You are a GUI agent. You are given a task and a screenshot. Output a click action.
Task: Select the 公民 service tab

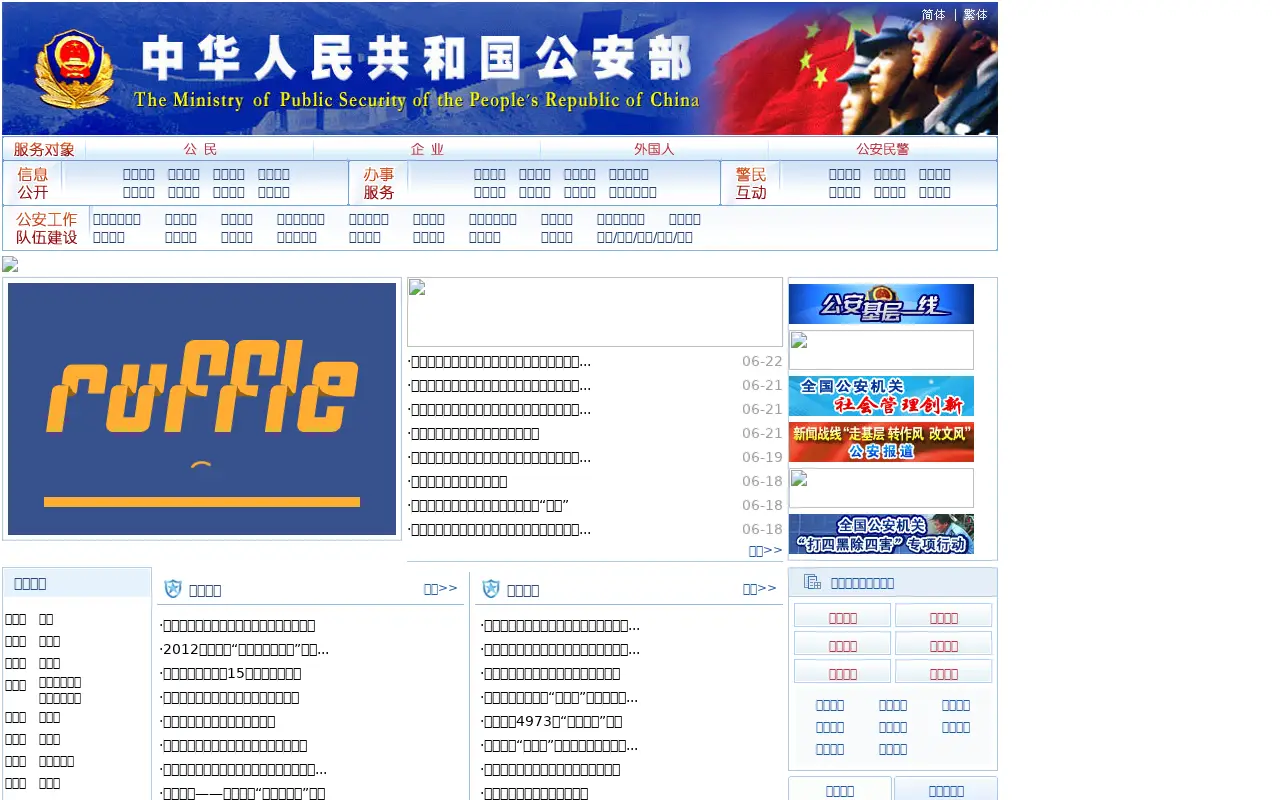(x=200, y=149)
